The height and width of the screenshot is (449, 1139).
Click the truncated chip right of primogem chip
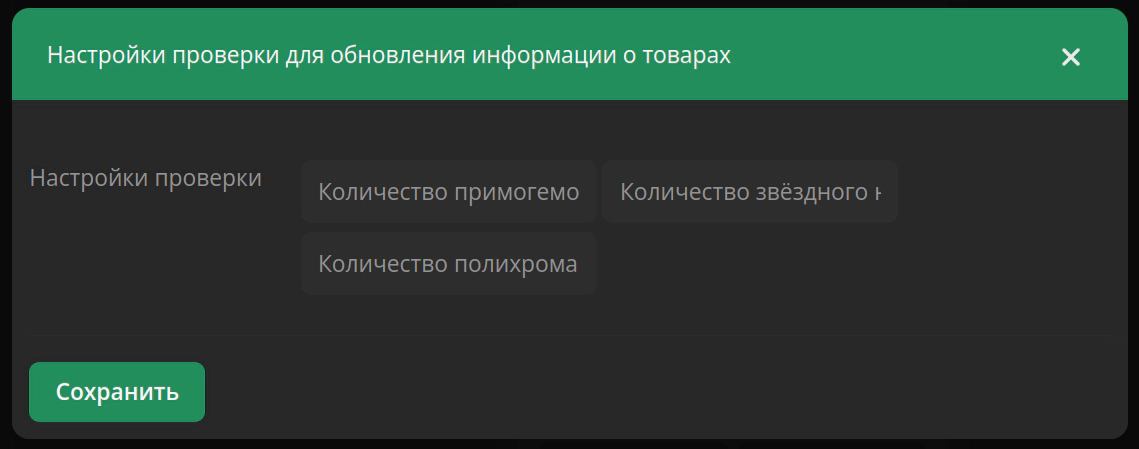pos(749,191)
